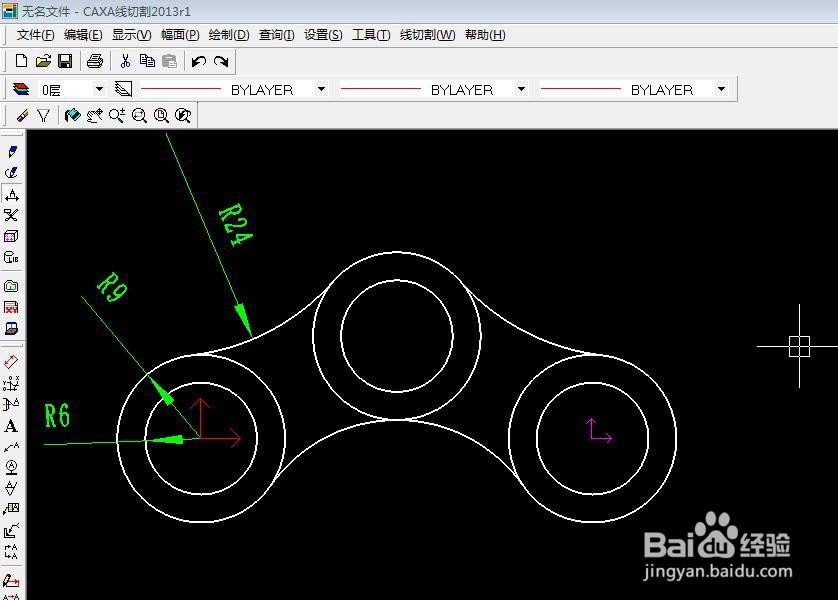Click the line type settings icon beside layer box
This screenshot has width=838, height=600.
123,89
